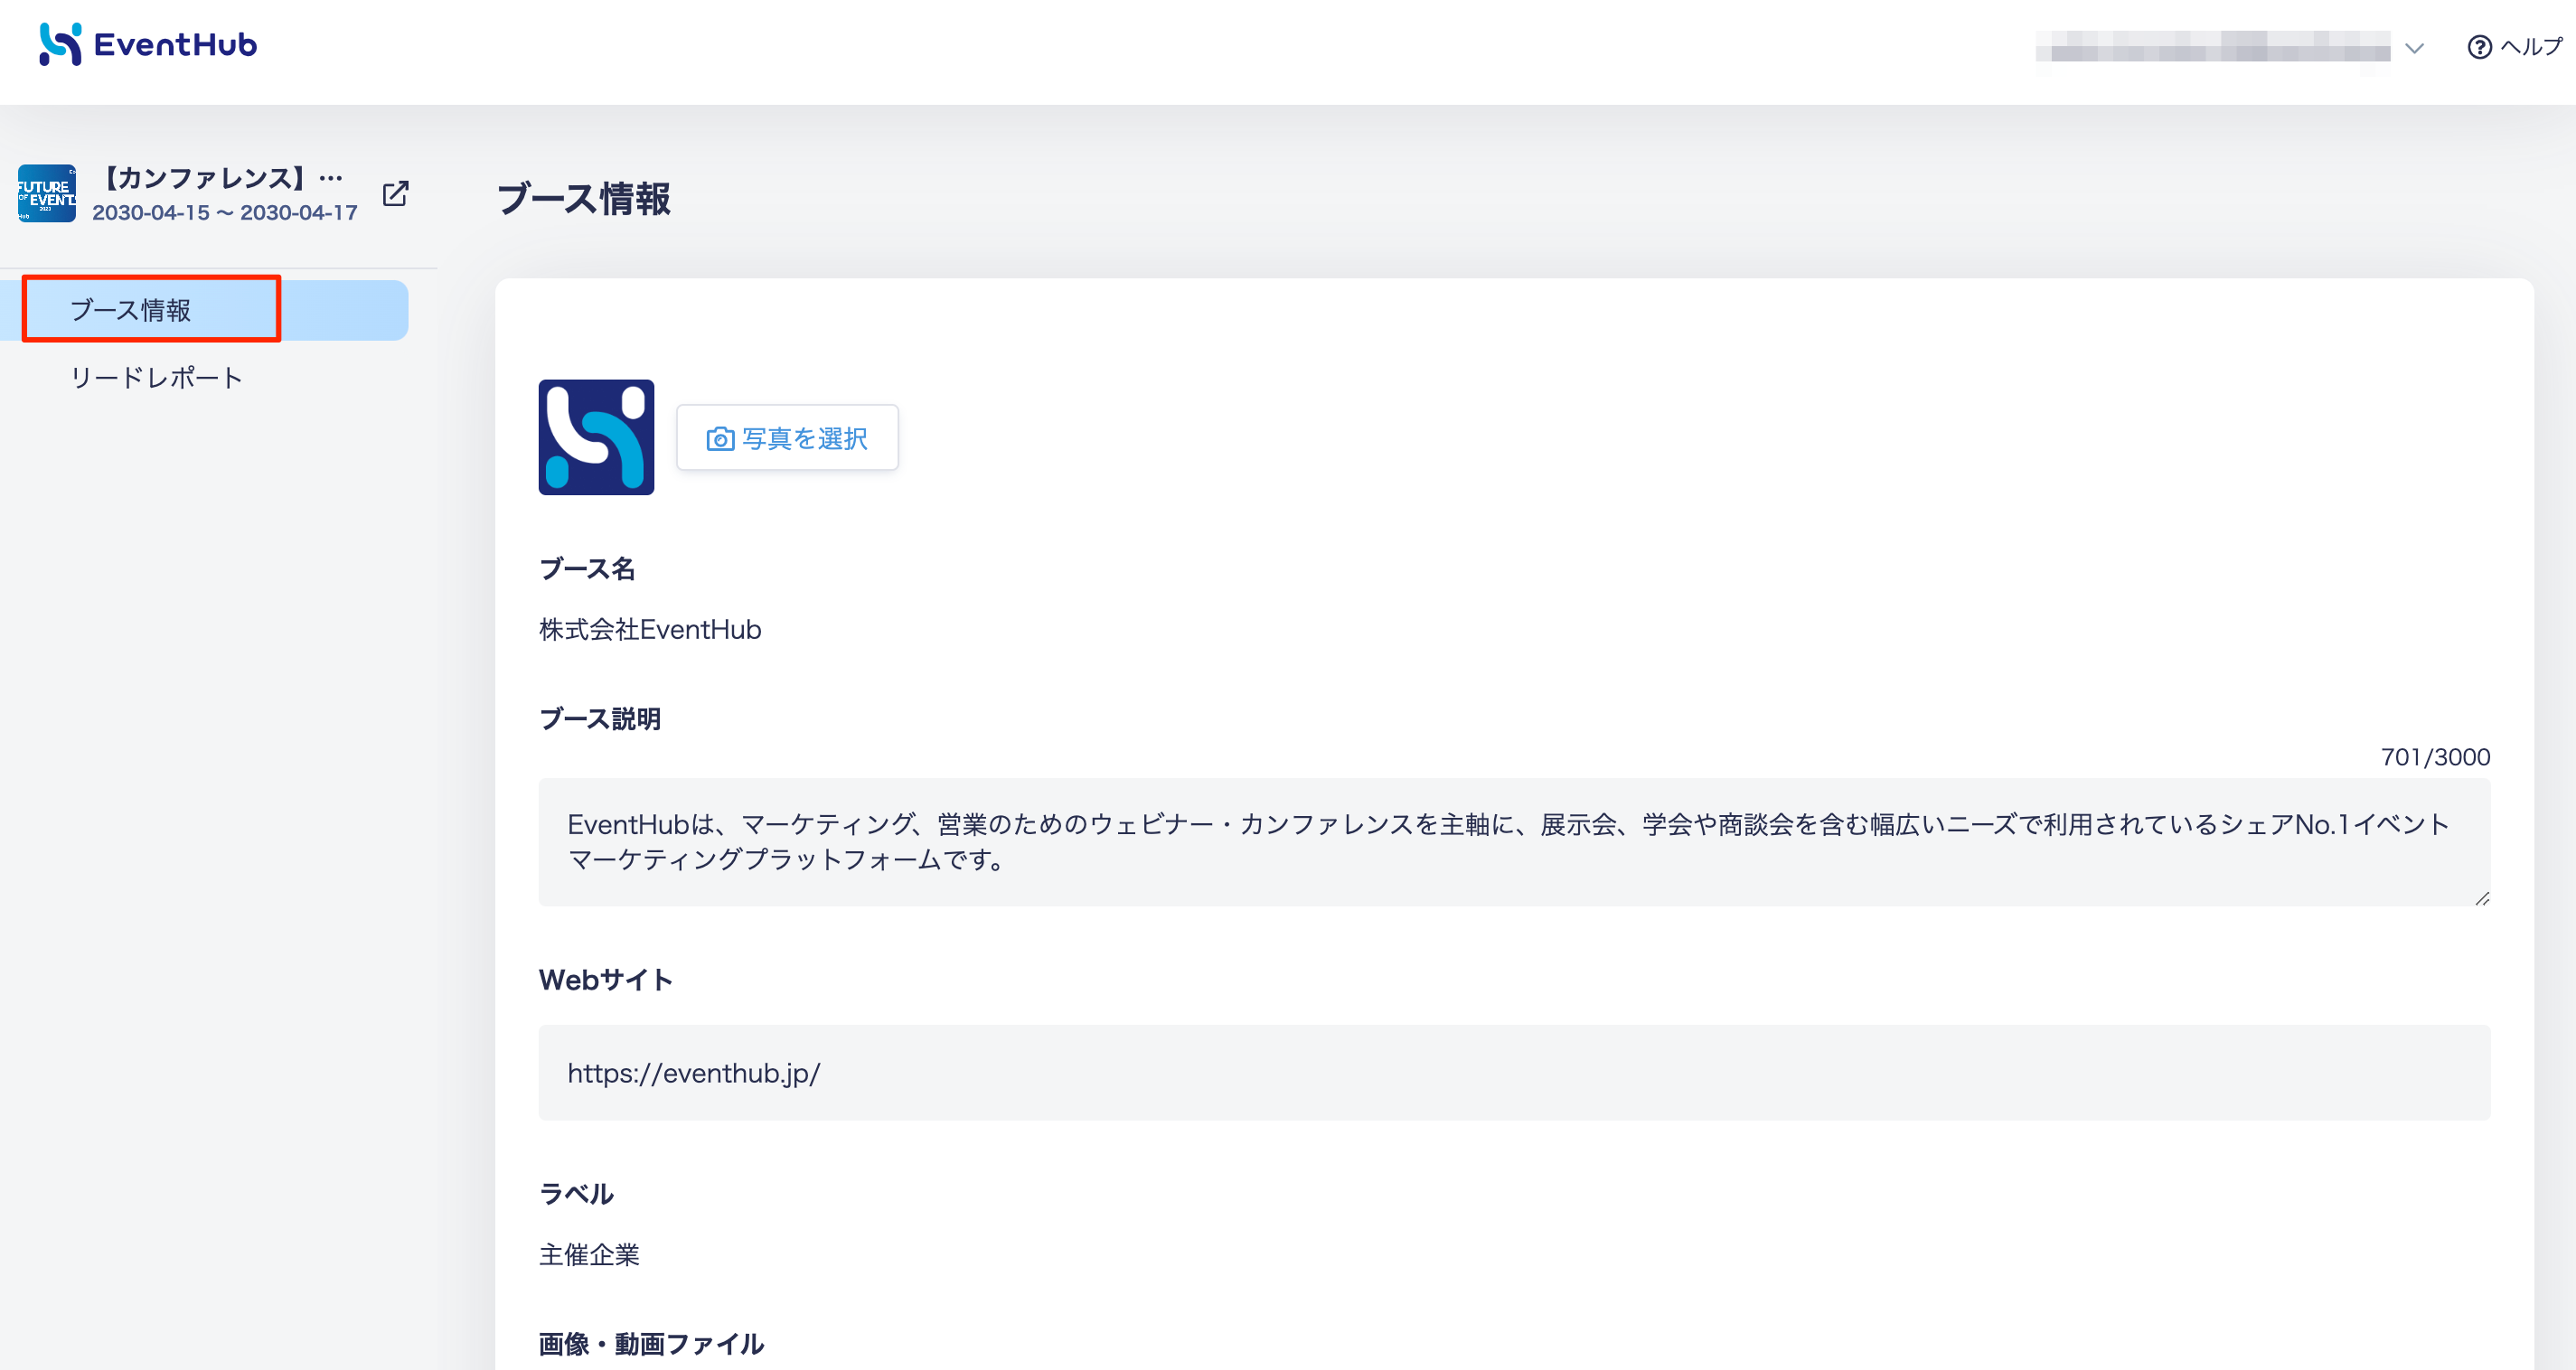
Task: Expand the account dropdown chevron
Action: pyautogui.click(x=2414, y=48)
